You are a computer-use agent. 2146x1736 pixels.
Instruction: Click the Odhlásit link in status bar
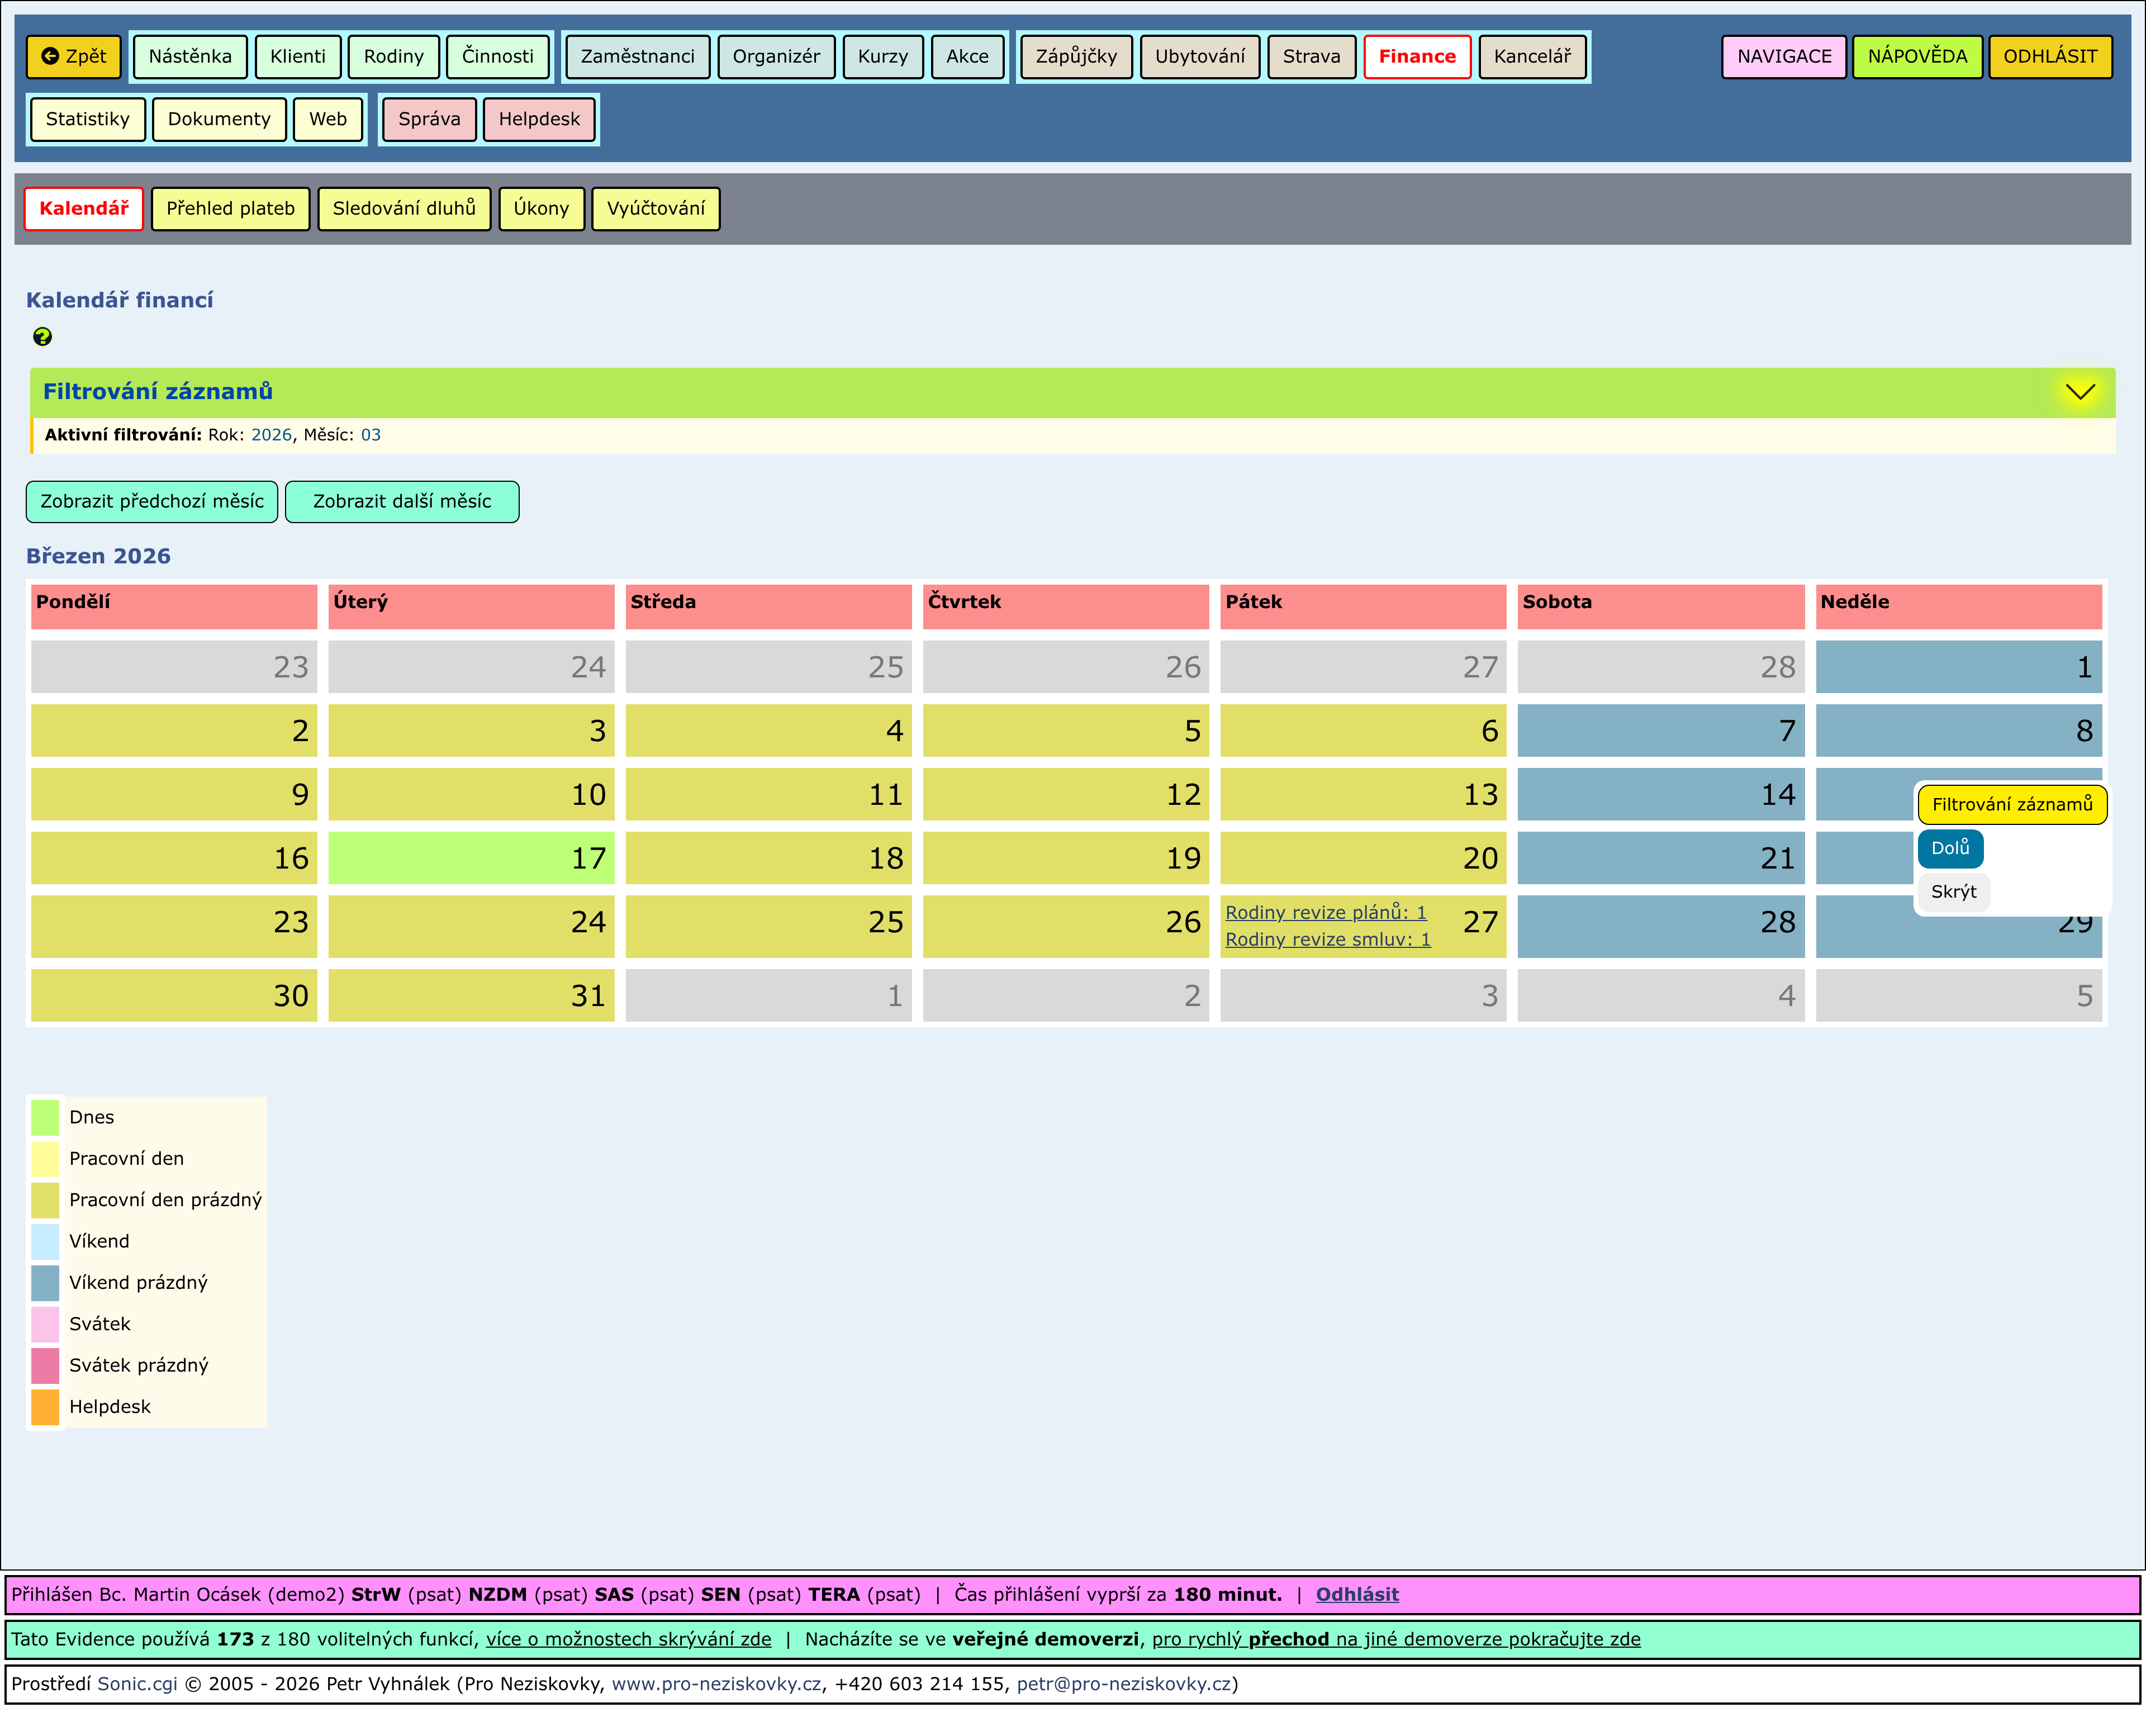1356,1595
